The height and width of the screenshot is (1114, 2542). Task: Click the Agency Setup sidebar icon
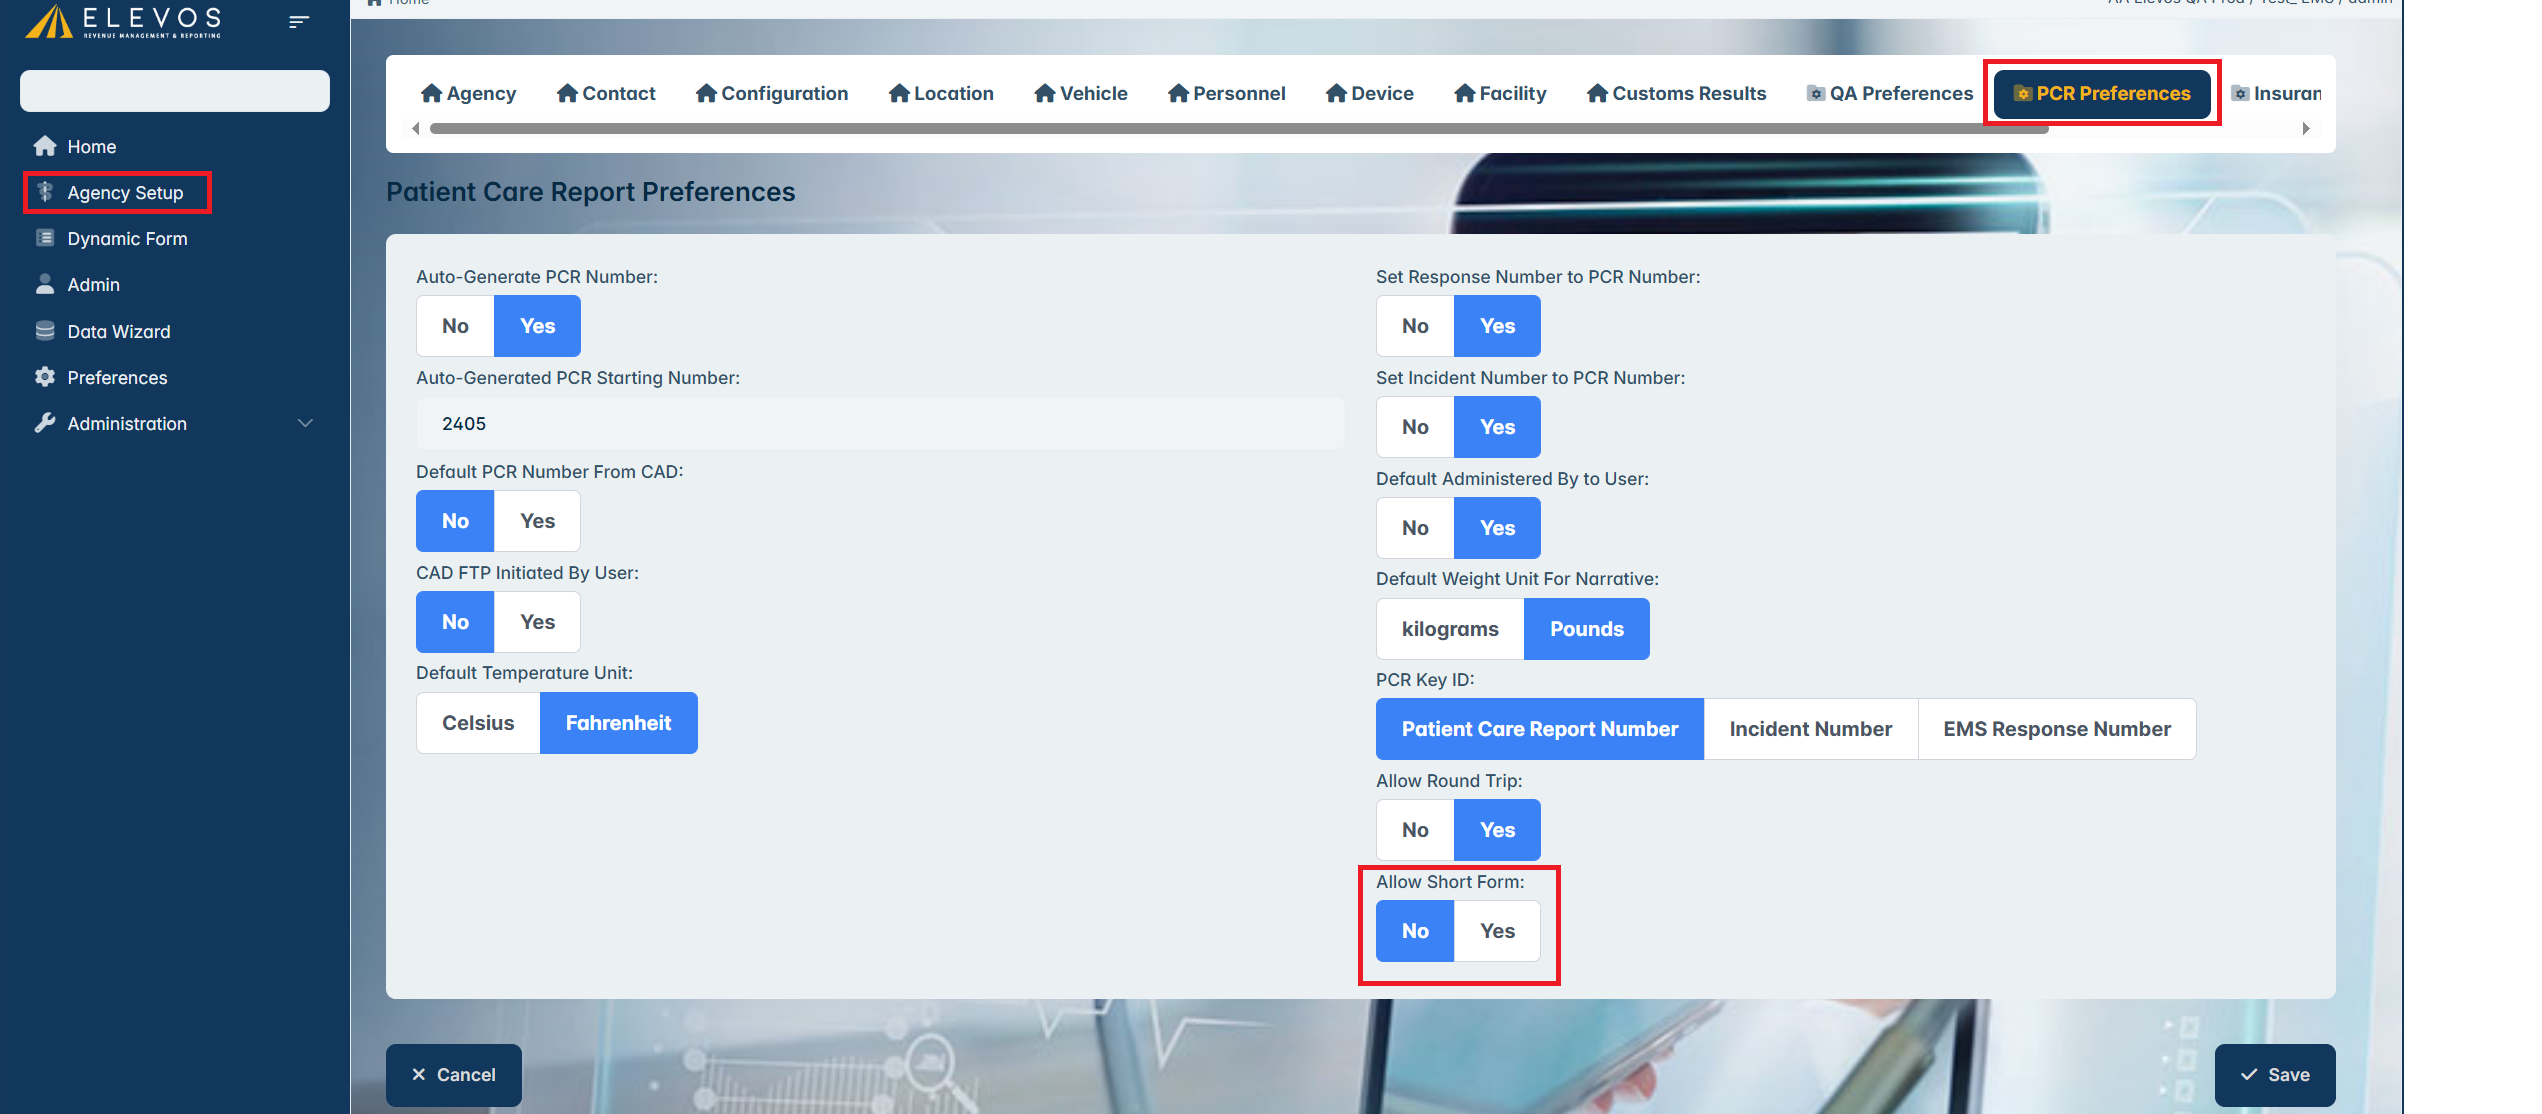[x=45, y=192]
